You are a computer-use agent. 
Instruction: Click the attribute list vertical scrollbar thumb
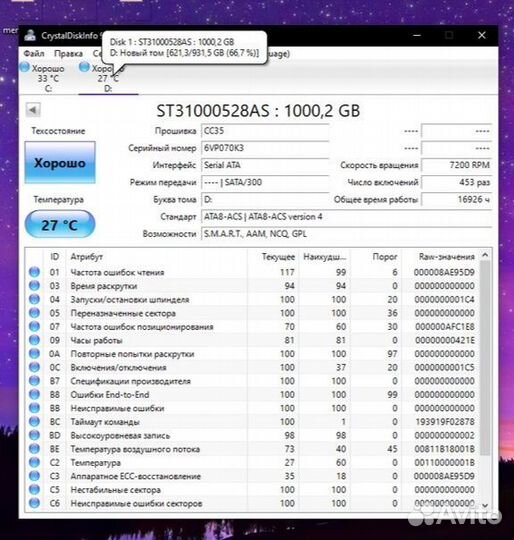tap(485, 358)
